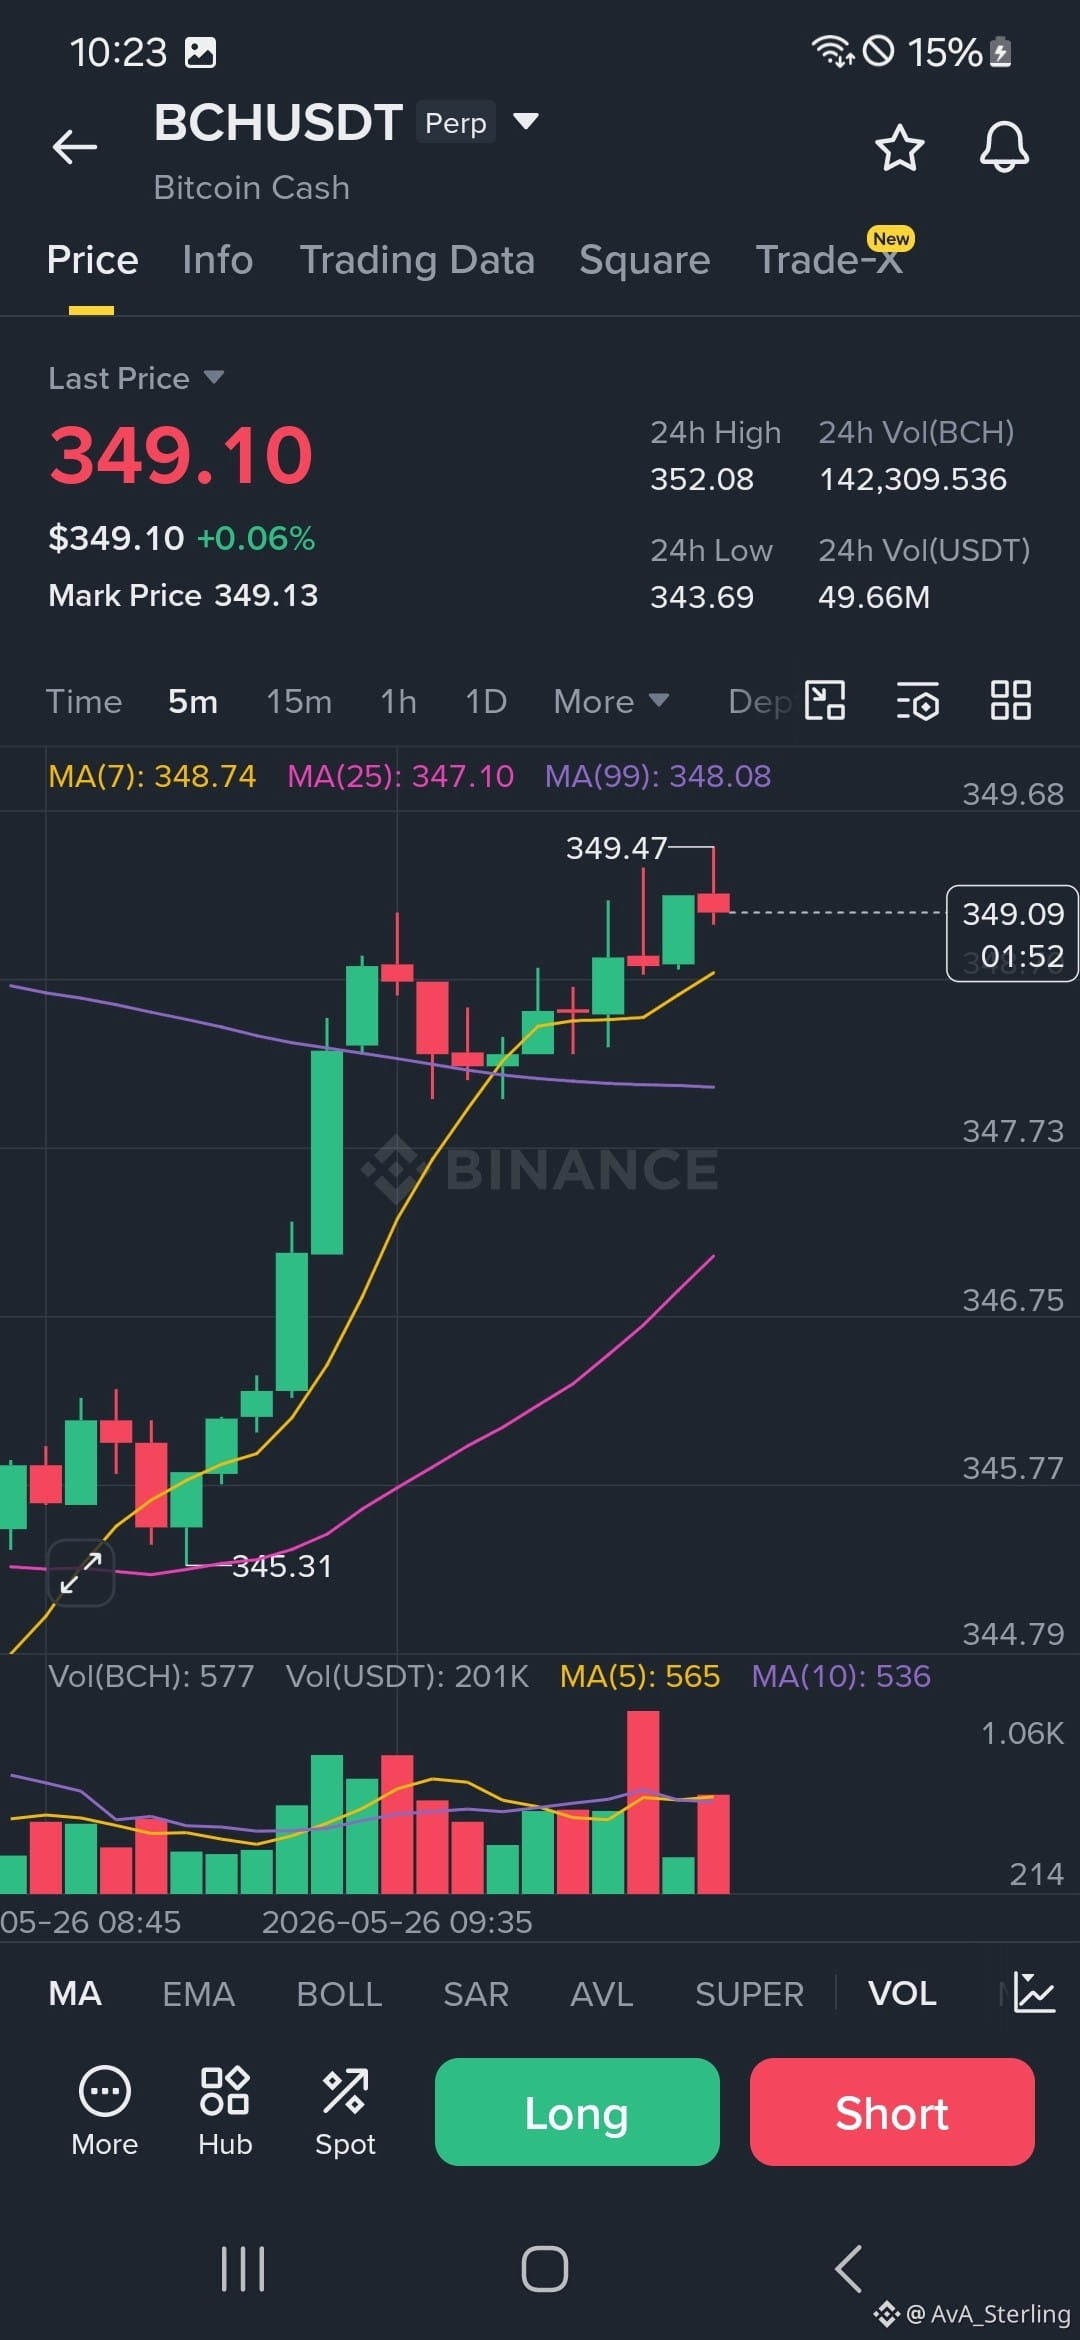This screenshot has width=1080, height=2340.
Task: Expand BCHUSDT Perp pair dropdown arrow
Action: (x=526, y=122)
